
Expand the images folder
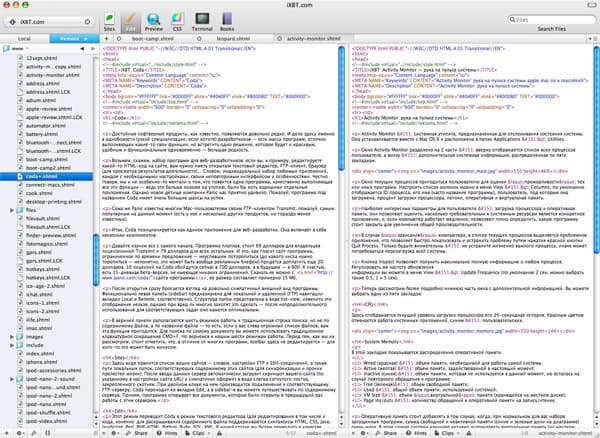point(12,338)
